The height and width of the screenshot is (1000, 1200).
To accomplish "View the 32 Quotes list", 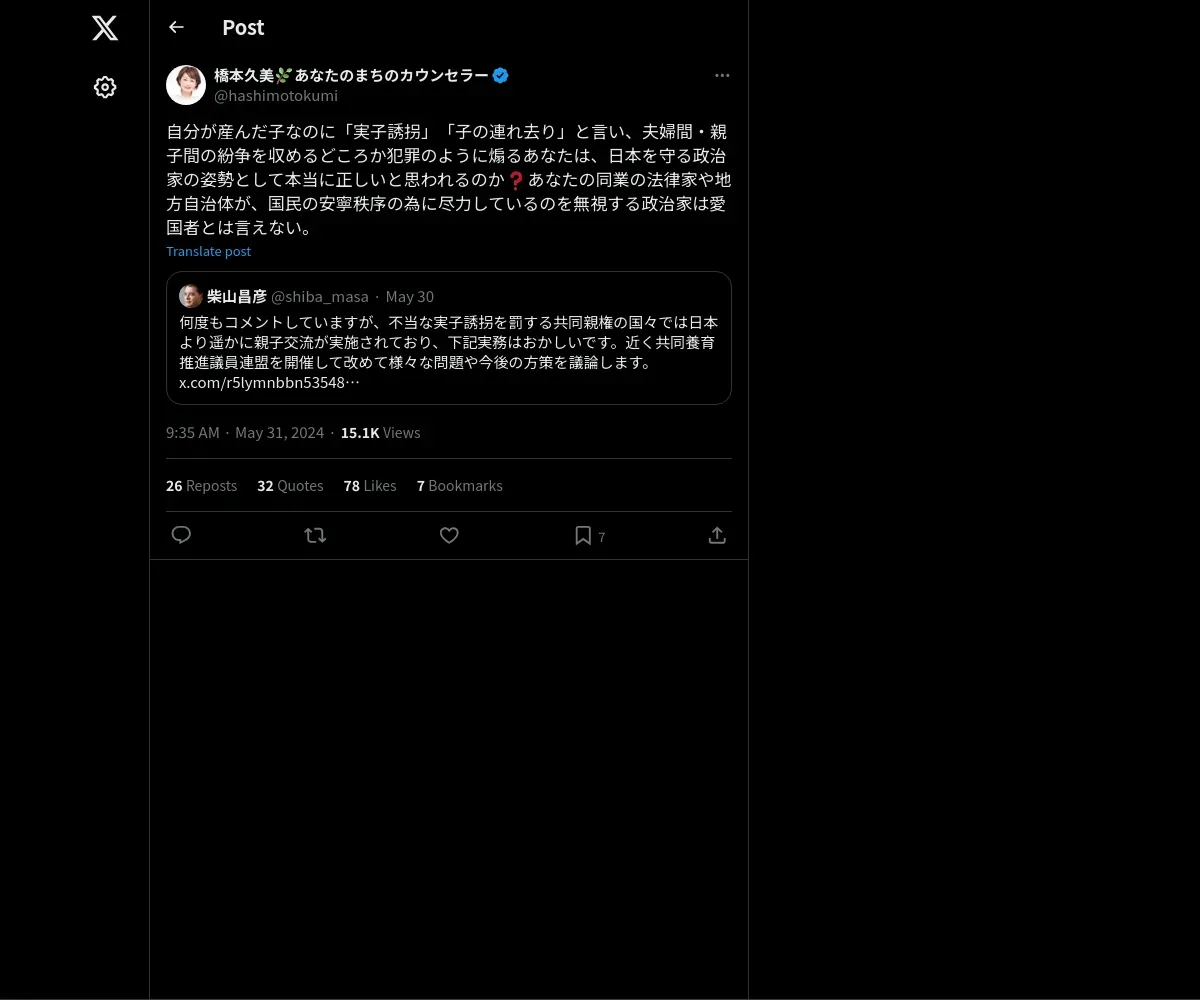I will click(290, 485).
